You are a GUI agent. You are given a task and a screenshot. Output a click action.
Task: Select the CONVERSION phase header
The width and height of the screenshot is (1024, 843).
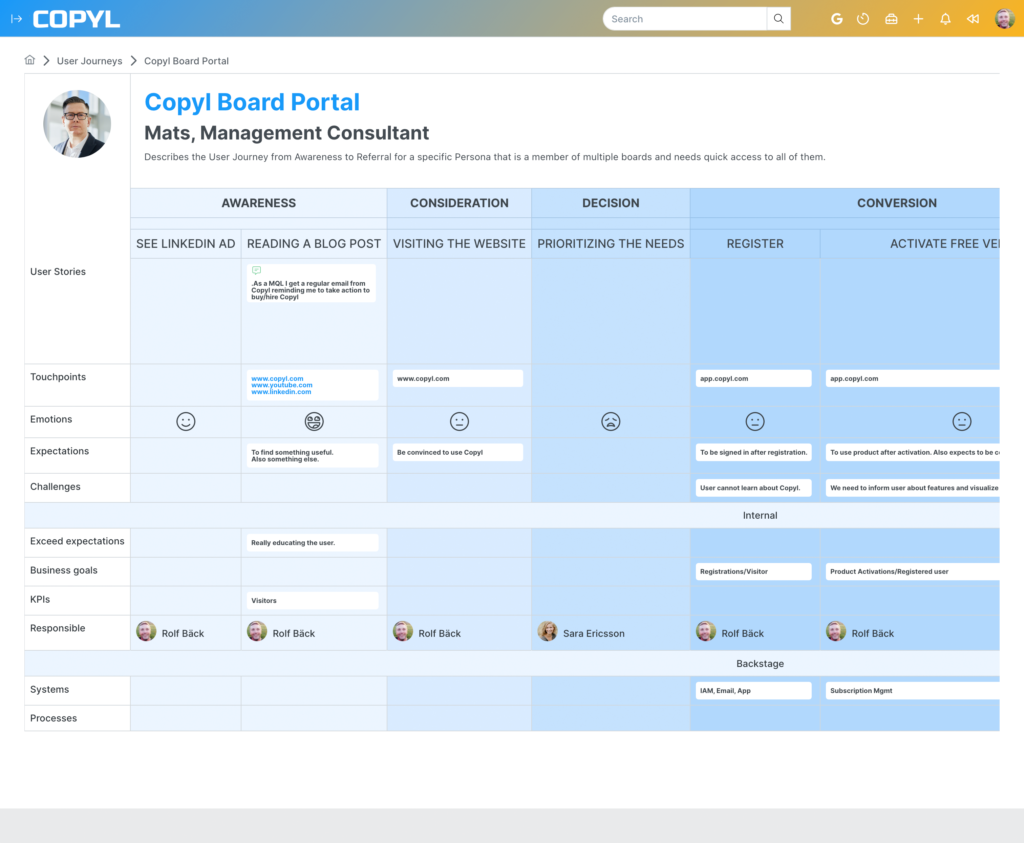[897, 203]
